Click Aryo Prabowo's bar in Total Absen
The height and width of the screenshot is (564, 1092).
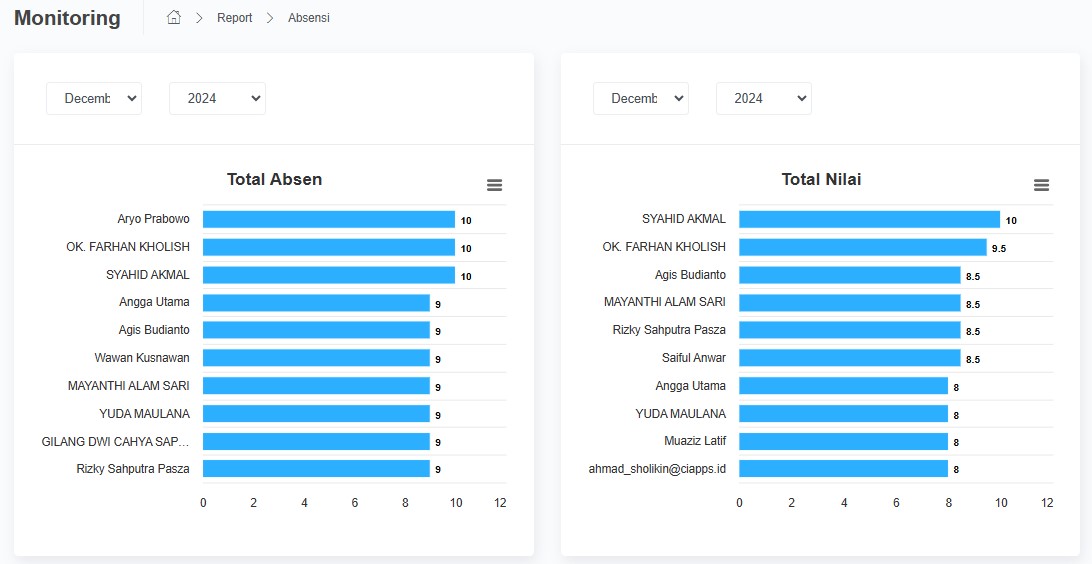pyautogui.click(x=328, y=219)
